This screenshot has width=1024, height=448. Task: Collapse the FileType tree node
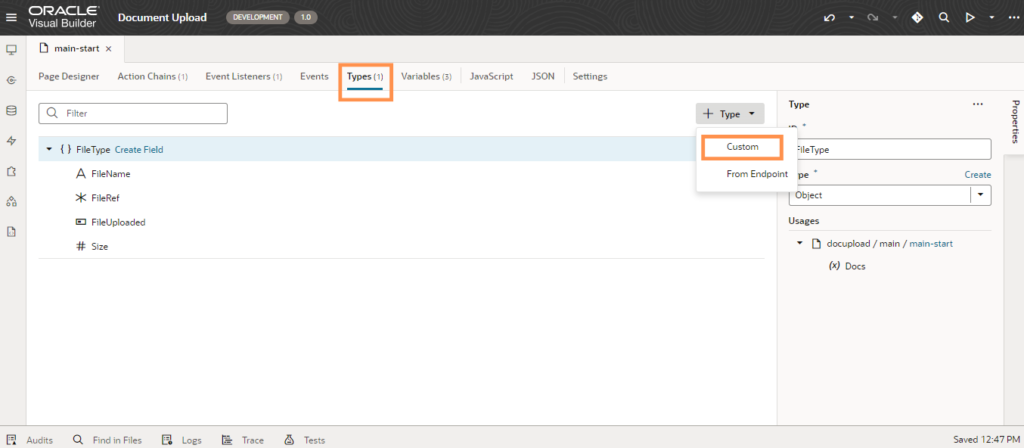(x=49, y=150)
